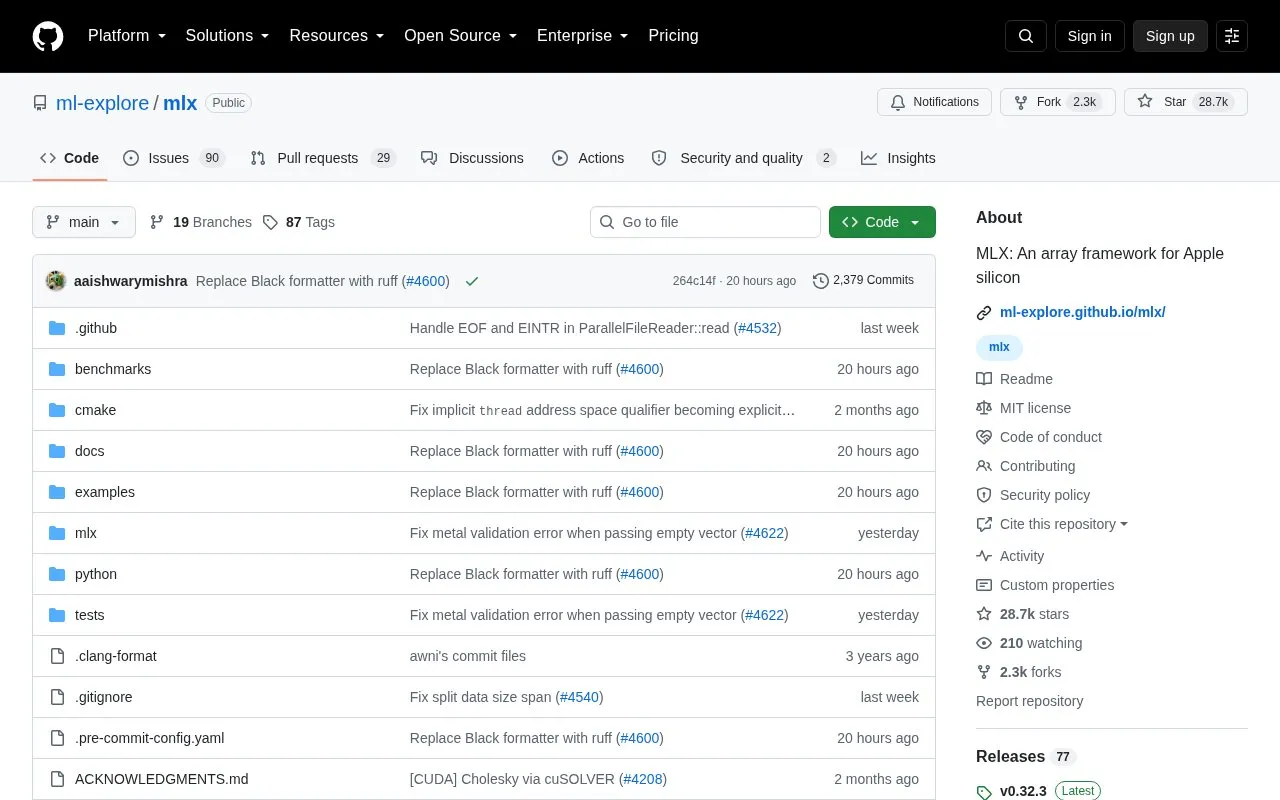Switch to the Pull requests tab
Image resolution: width=1280 pixels, height=800 pixels.
click(x=323, y=158)
